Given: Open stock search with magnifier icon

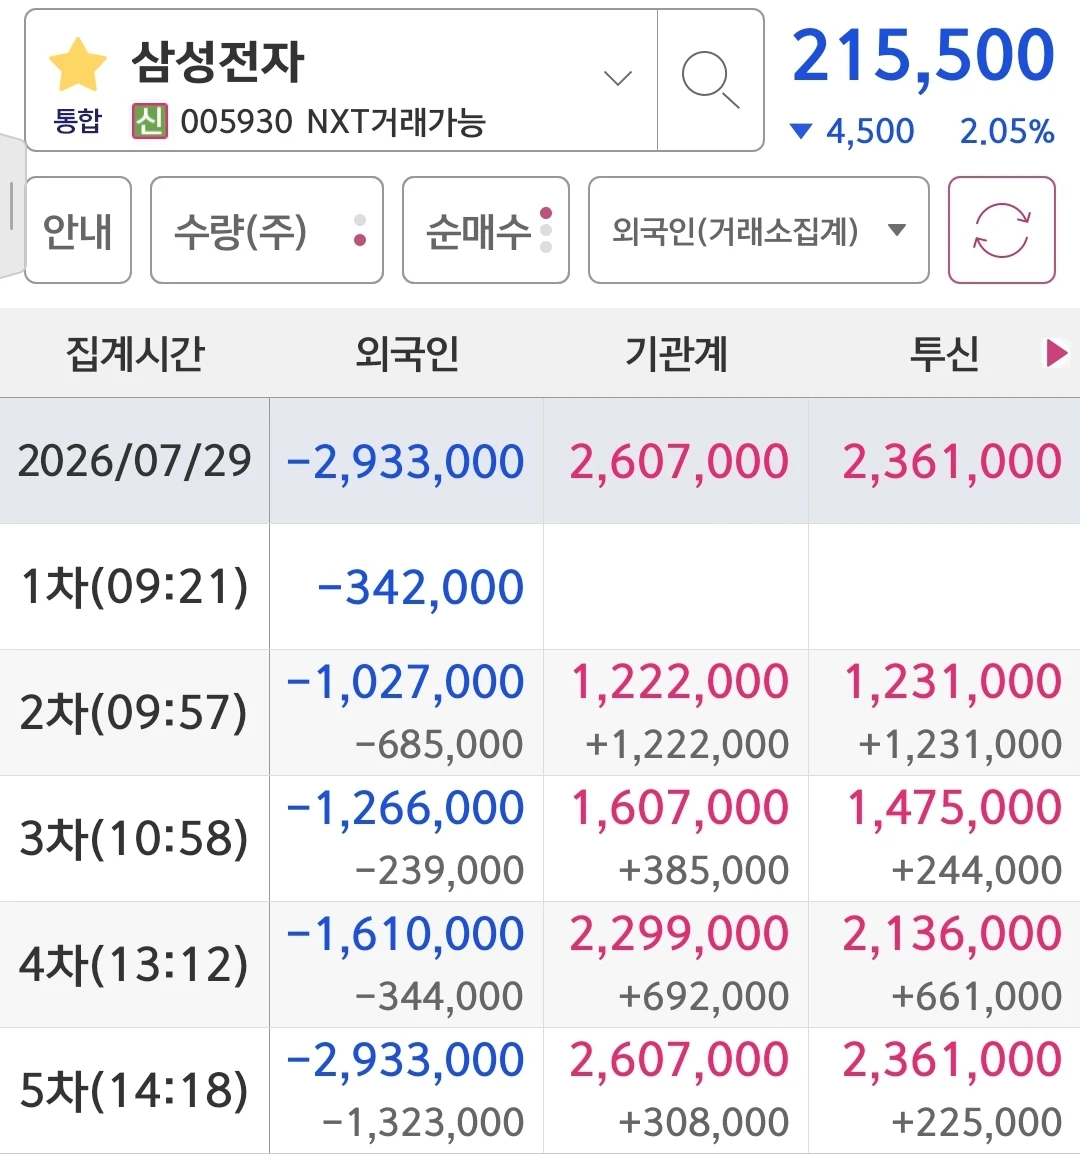Looking at the screenshot, I should [x=710, y=80].
